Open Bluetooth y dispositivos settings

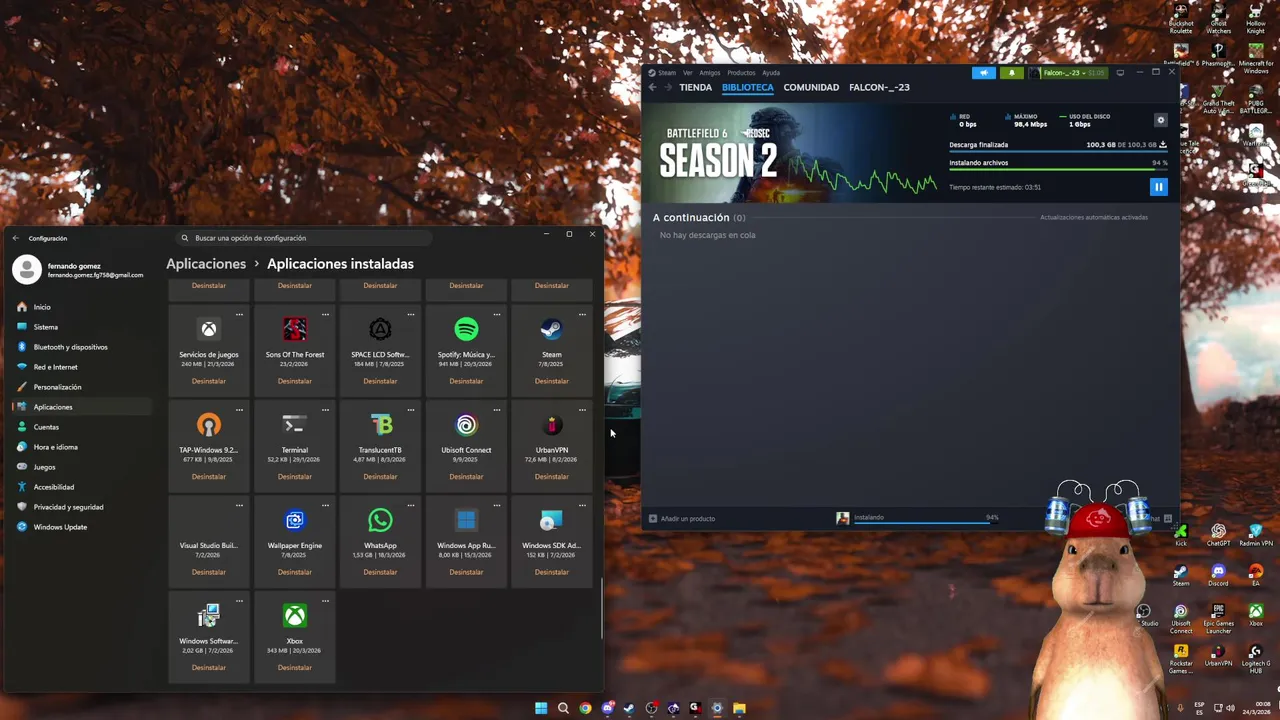(83, 347)
